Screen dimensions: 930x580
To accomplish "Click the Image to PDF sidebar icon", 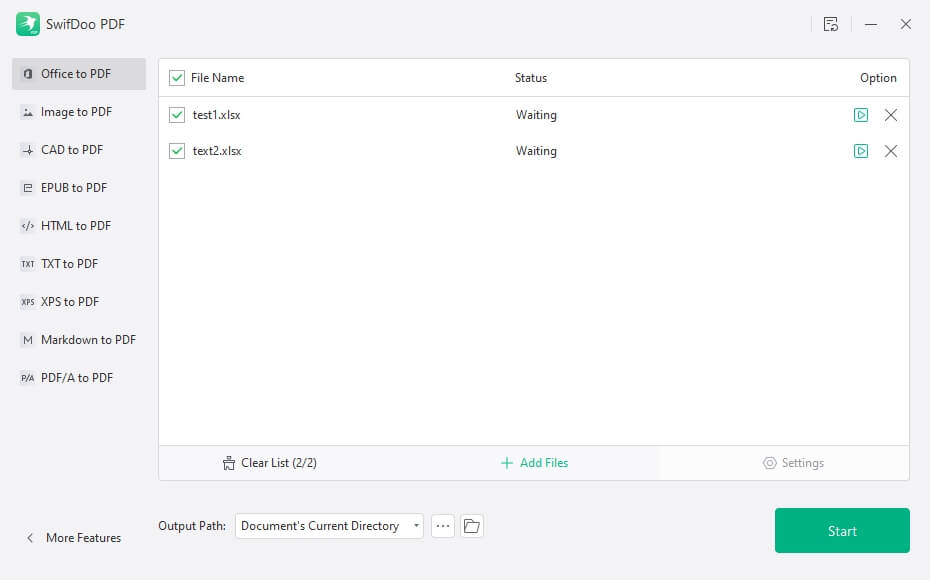I will coord(27,112).
